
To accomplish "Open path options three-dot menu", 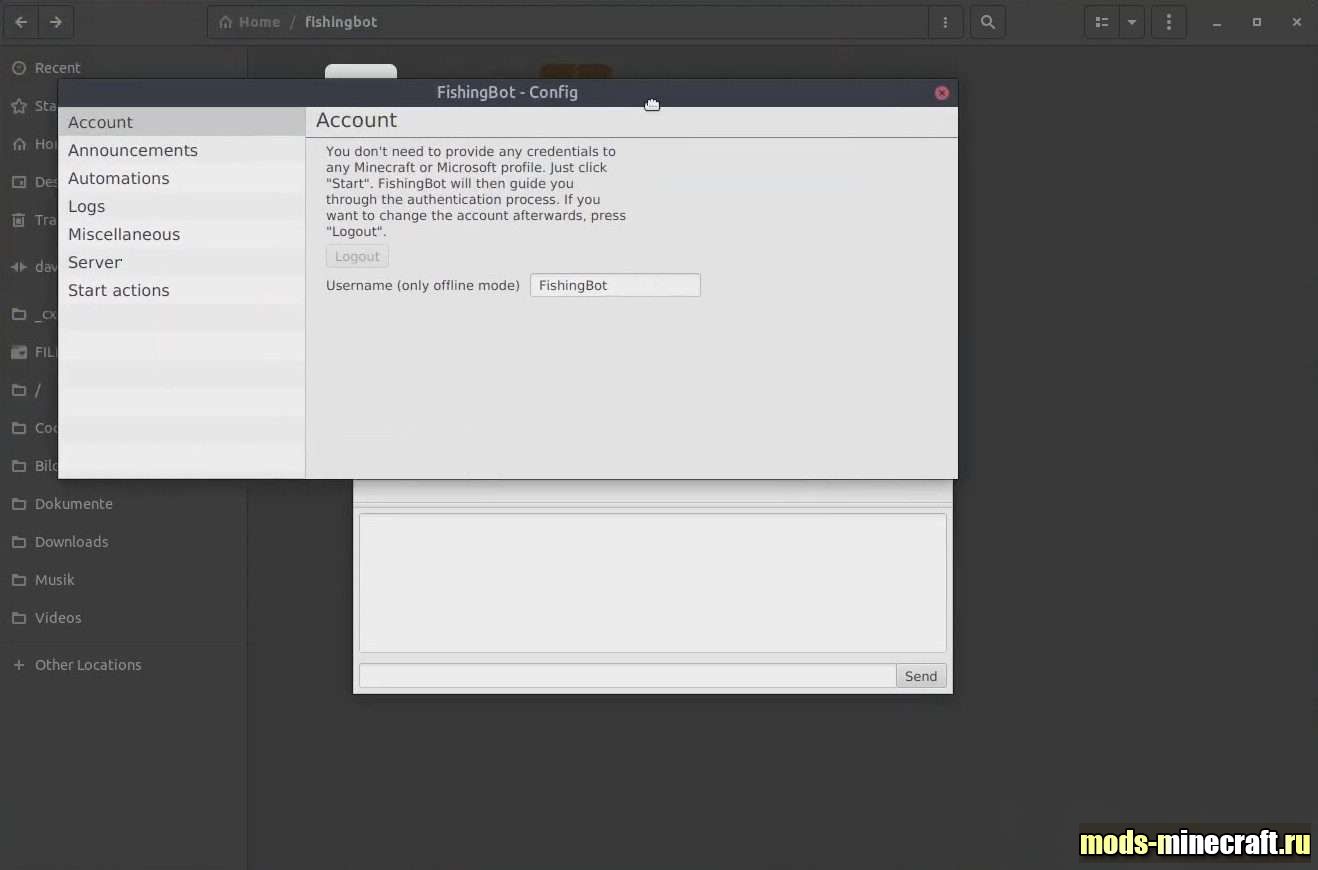I will coord(945,22).
